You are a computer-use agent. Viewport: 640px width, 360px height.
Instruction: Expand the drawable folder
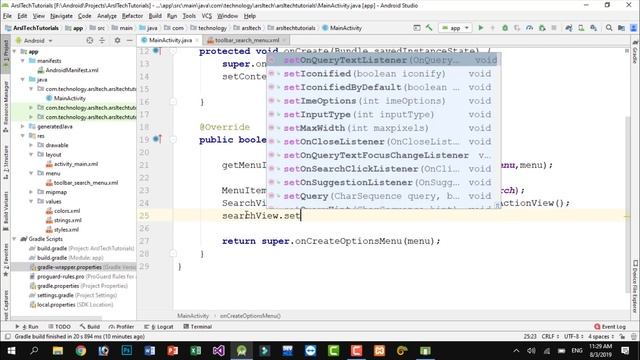click(31, 145)
